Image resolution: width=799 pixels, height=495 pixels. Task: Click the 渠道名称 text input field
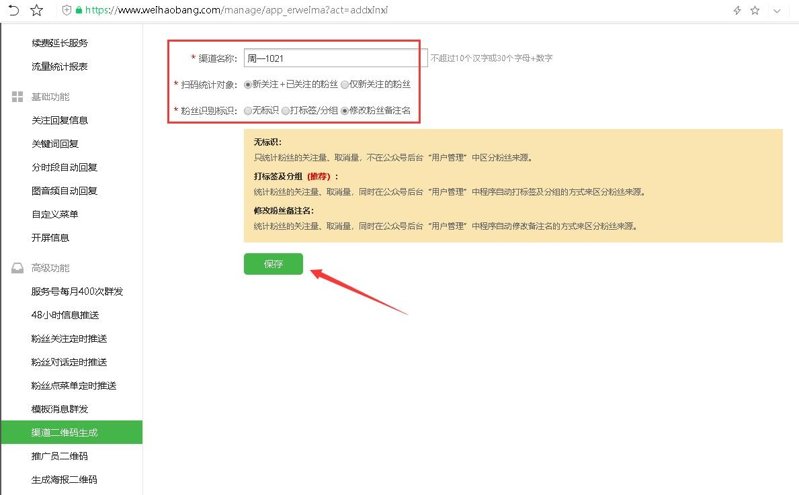(x=335, y=58)
